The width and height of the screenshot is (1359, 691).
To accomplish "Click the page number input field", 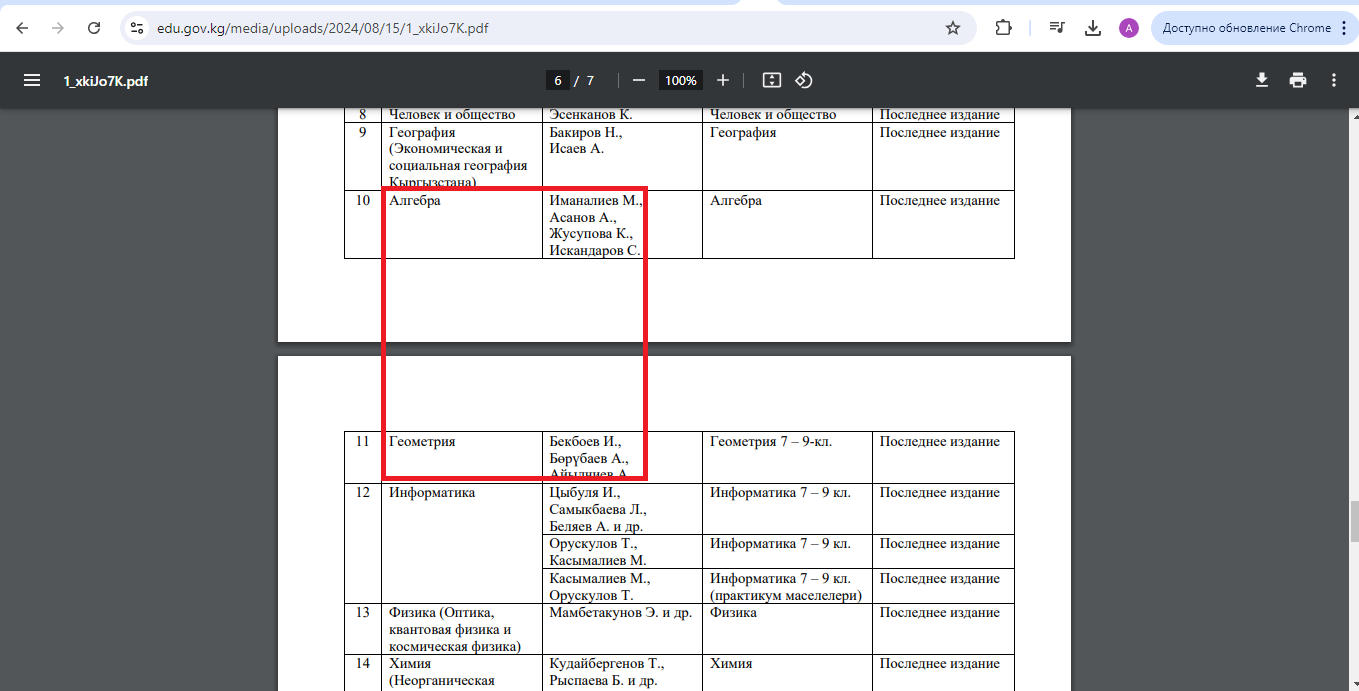I will 558,80.
